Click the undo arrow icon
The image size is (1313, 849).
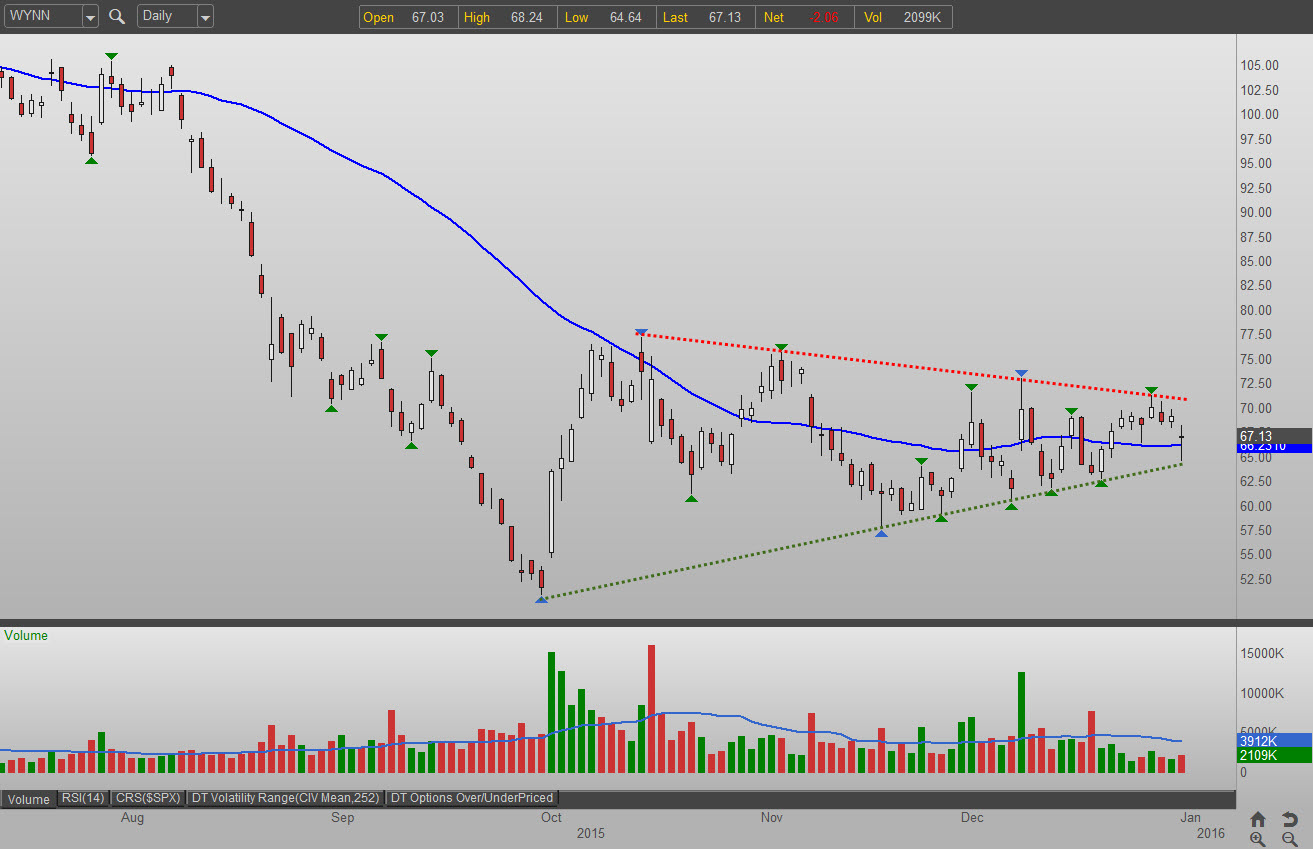[1290, 819]
